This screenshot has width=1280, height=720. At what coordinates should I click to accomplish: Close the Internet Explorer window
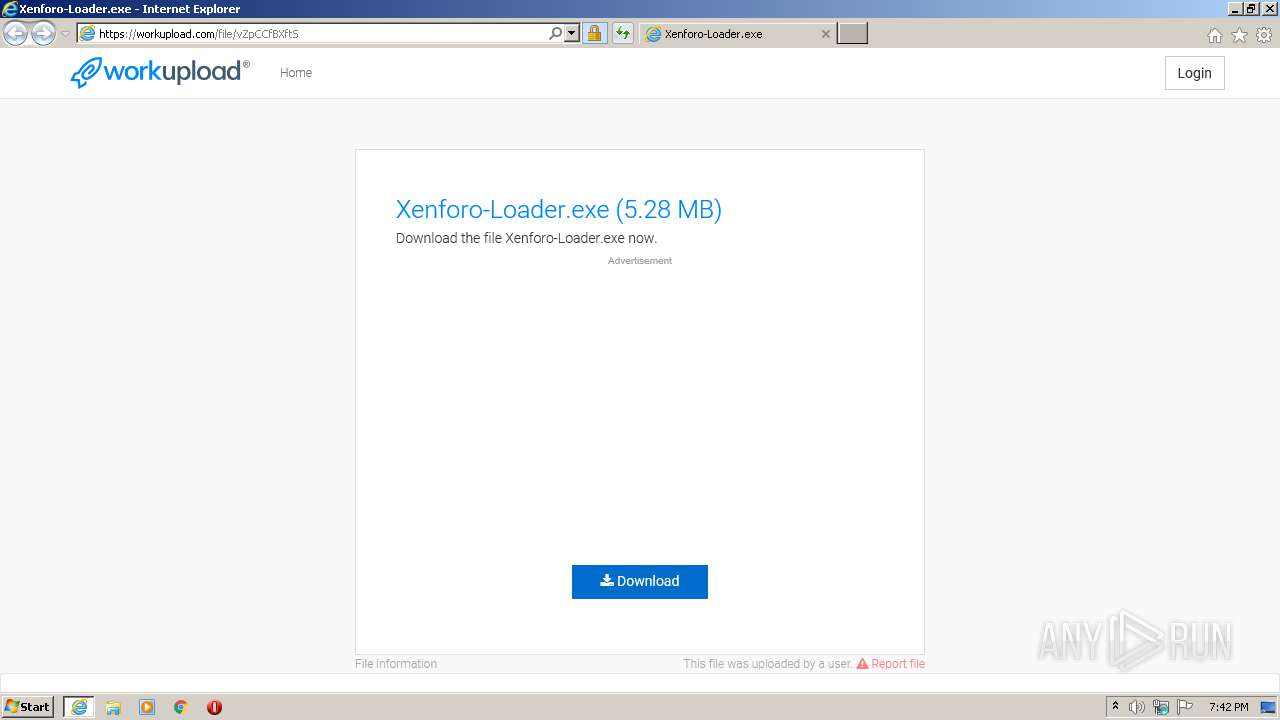pyautogui.click(x=1268, y=9)
